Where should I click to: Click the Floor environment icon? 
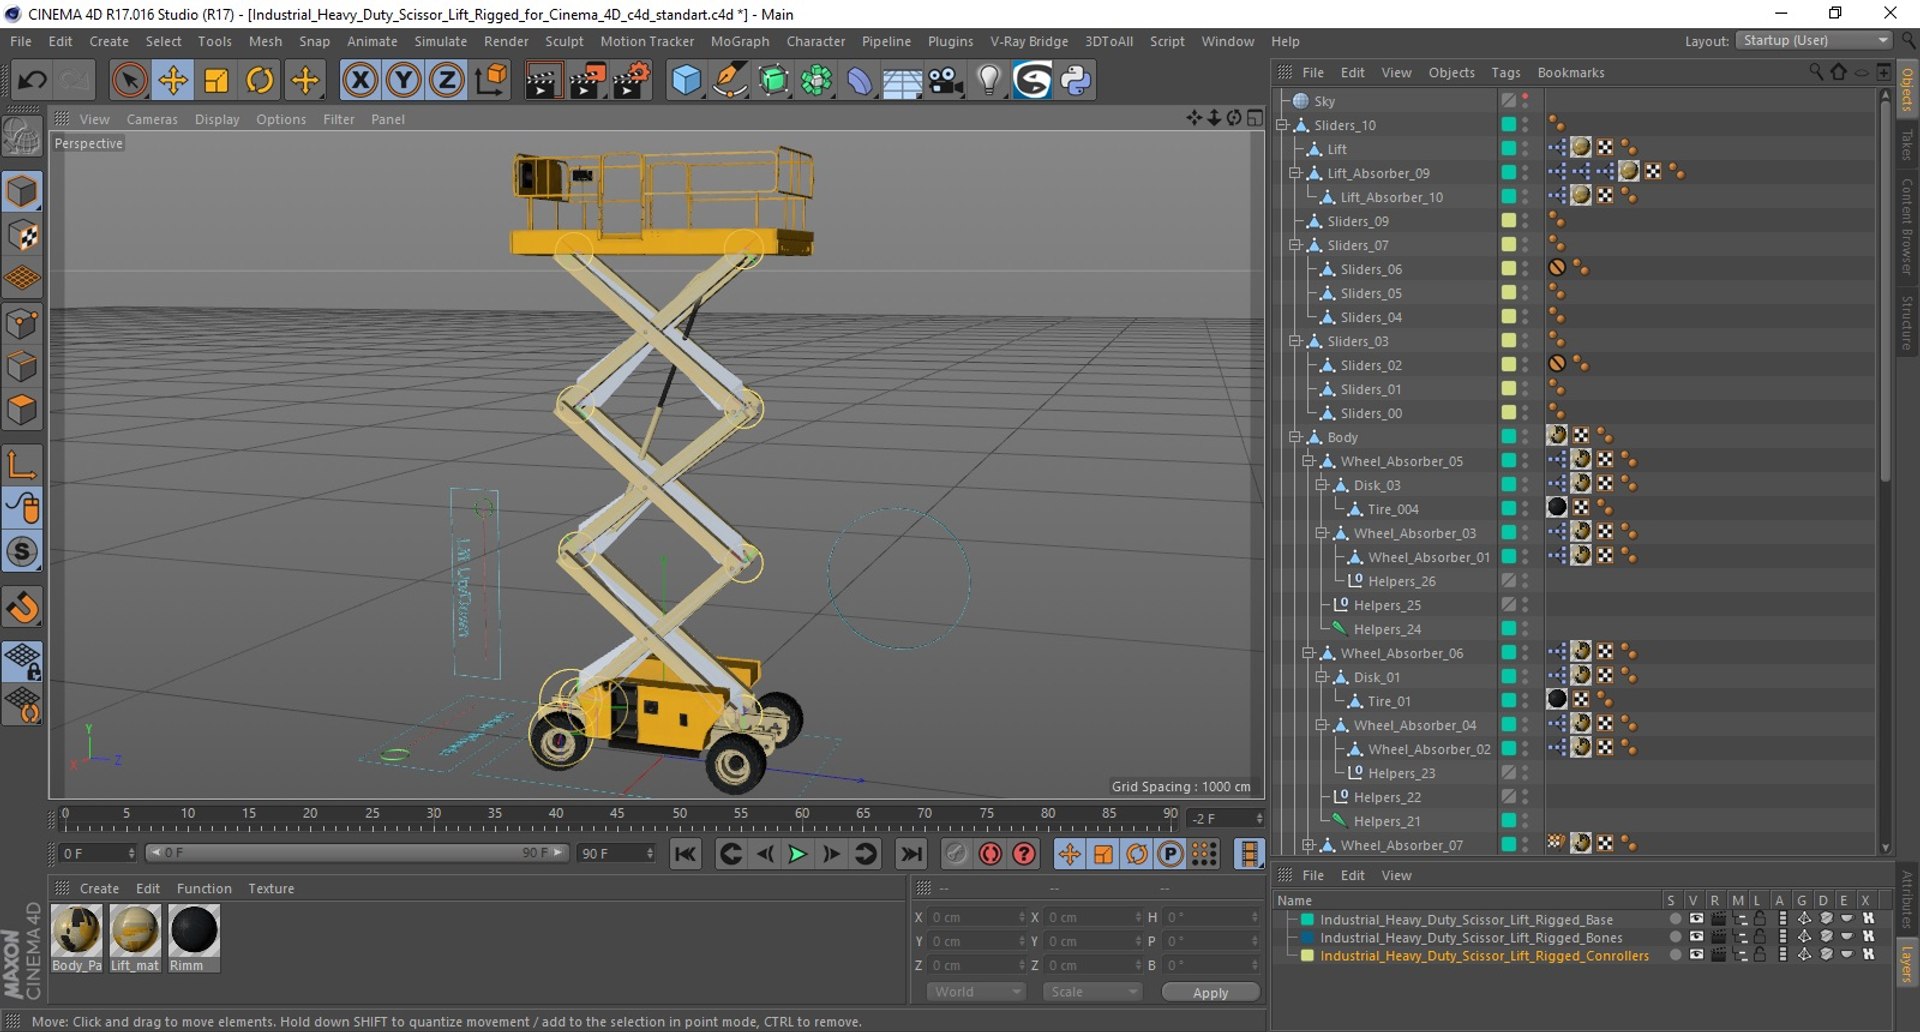click(x=902, y=80)
